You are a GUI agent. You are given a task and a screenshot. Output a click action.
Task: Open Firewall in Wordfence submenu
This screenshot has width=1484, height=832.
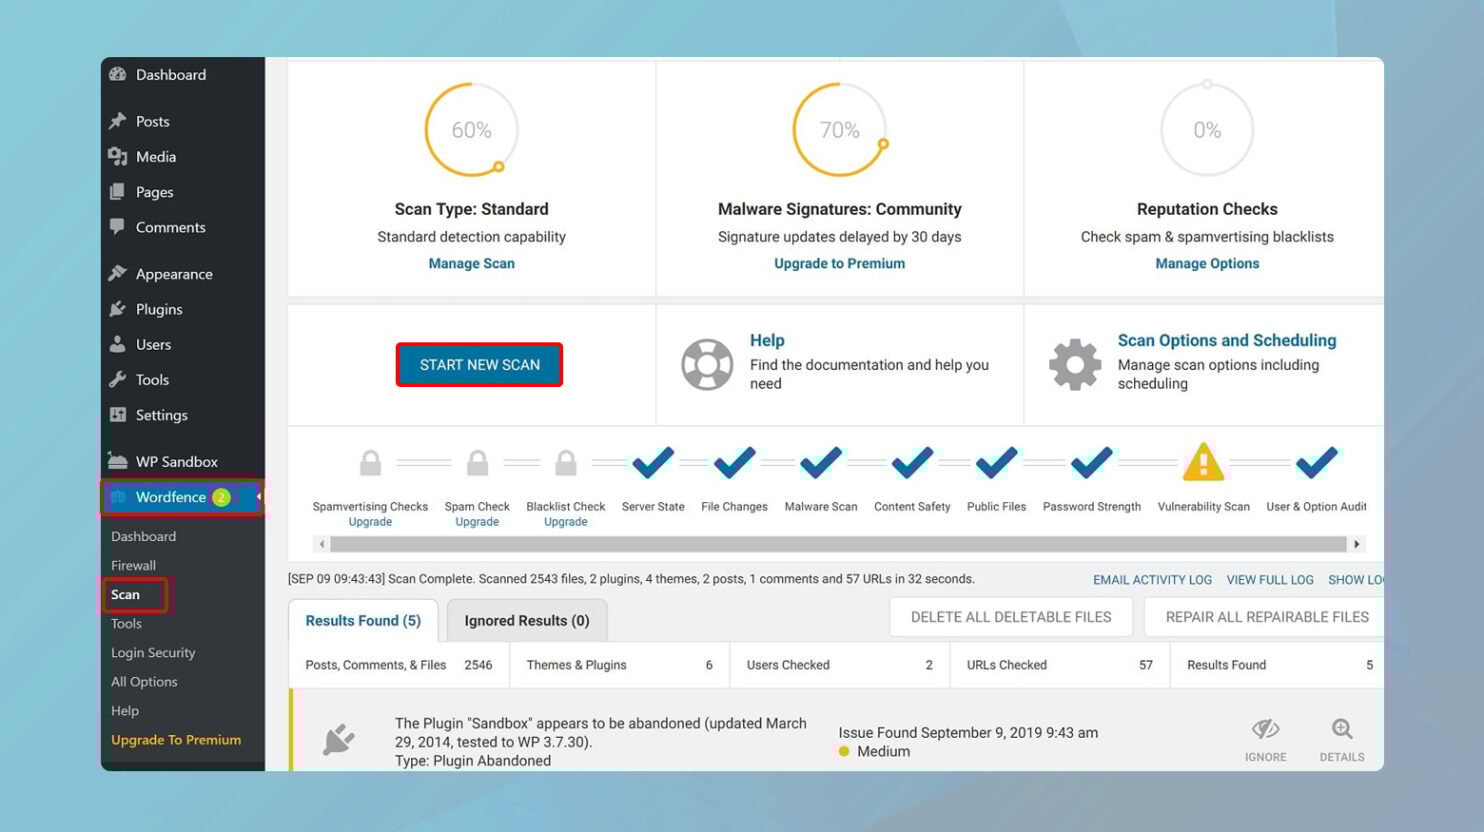coord(133,565)
